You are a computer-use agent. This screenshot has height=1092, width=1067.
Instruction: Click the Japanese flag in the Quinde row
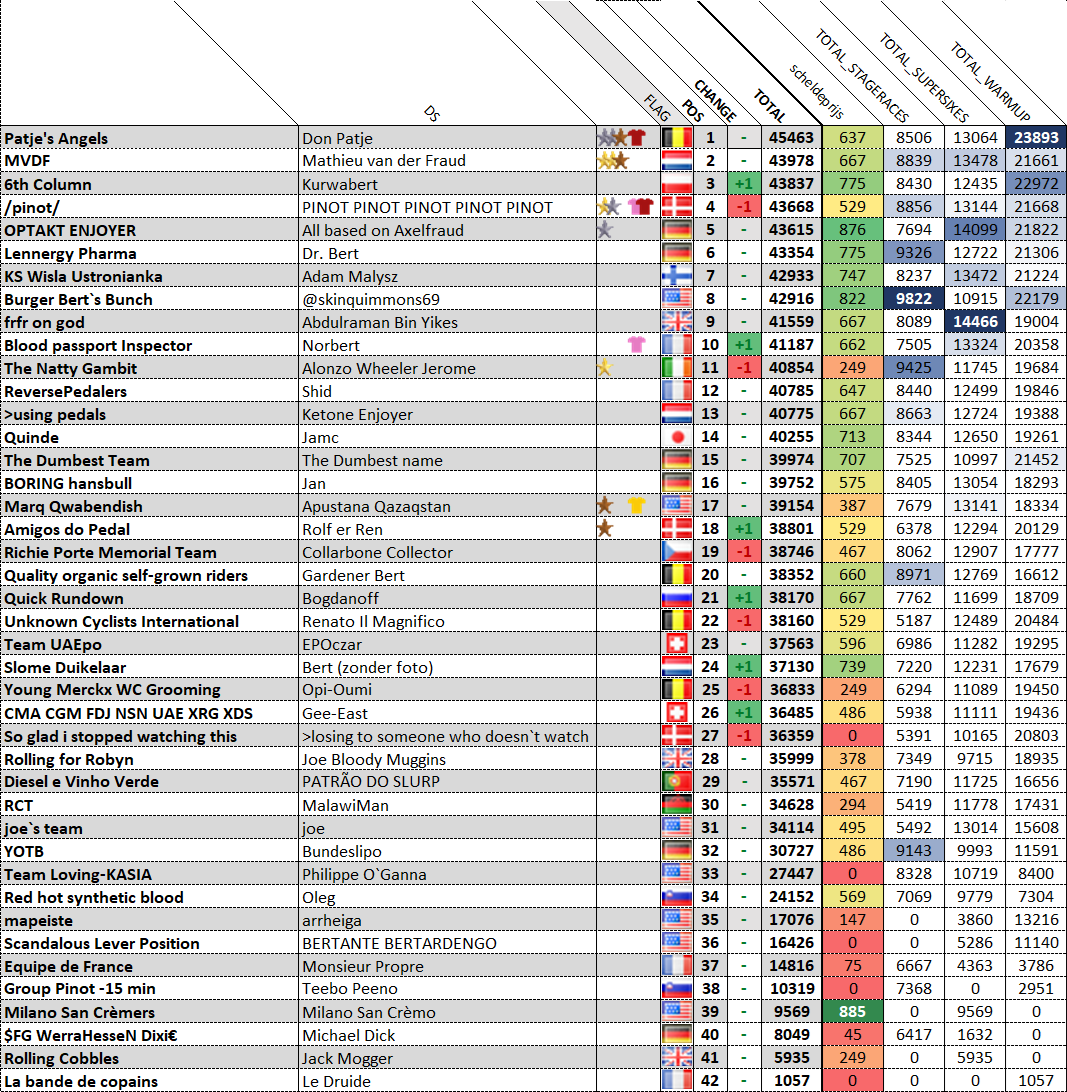pos(676,436)
